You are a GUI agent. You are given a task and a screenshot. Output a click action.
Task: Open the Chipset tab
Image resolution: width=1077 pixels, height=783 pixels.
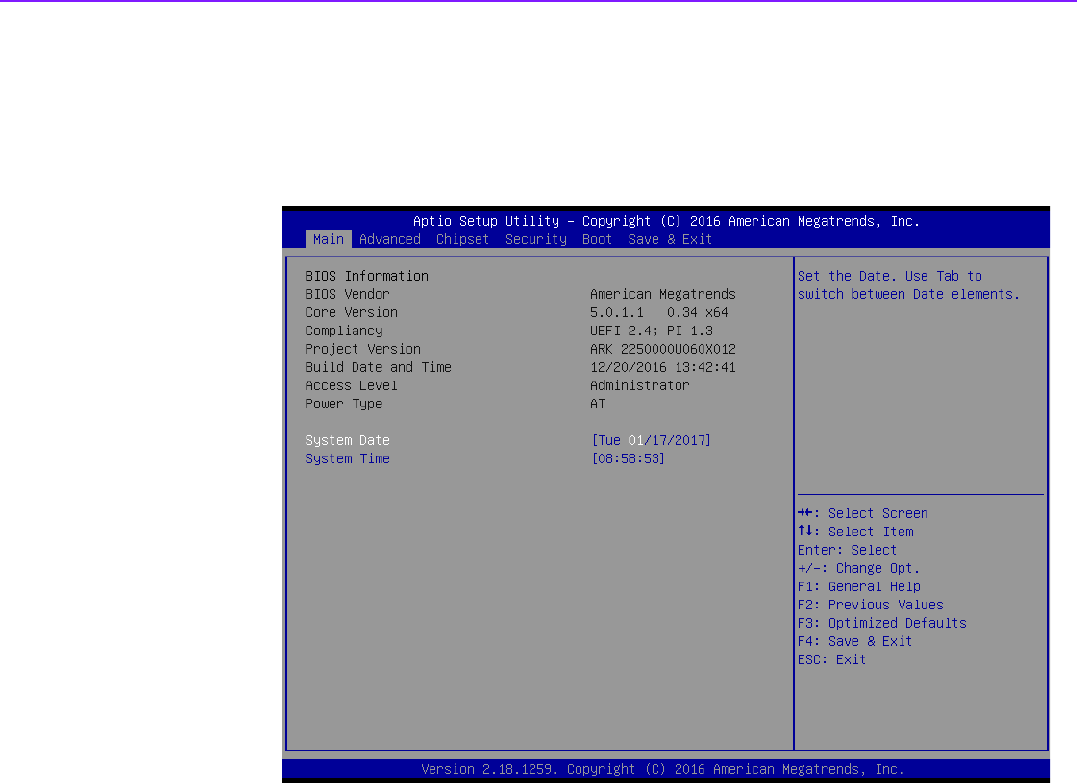pyautogui.click(x=462, y=239)
